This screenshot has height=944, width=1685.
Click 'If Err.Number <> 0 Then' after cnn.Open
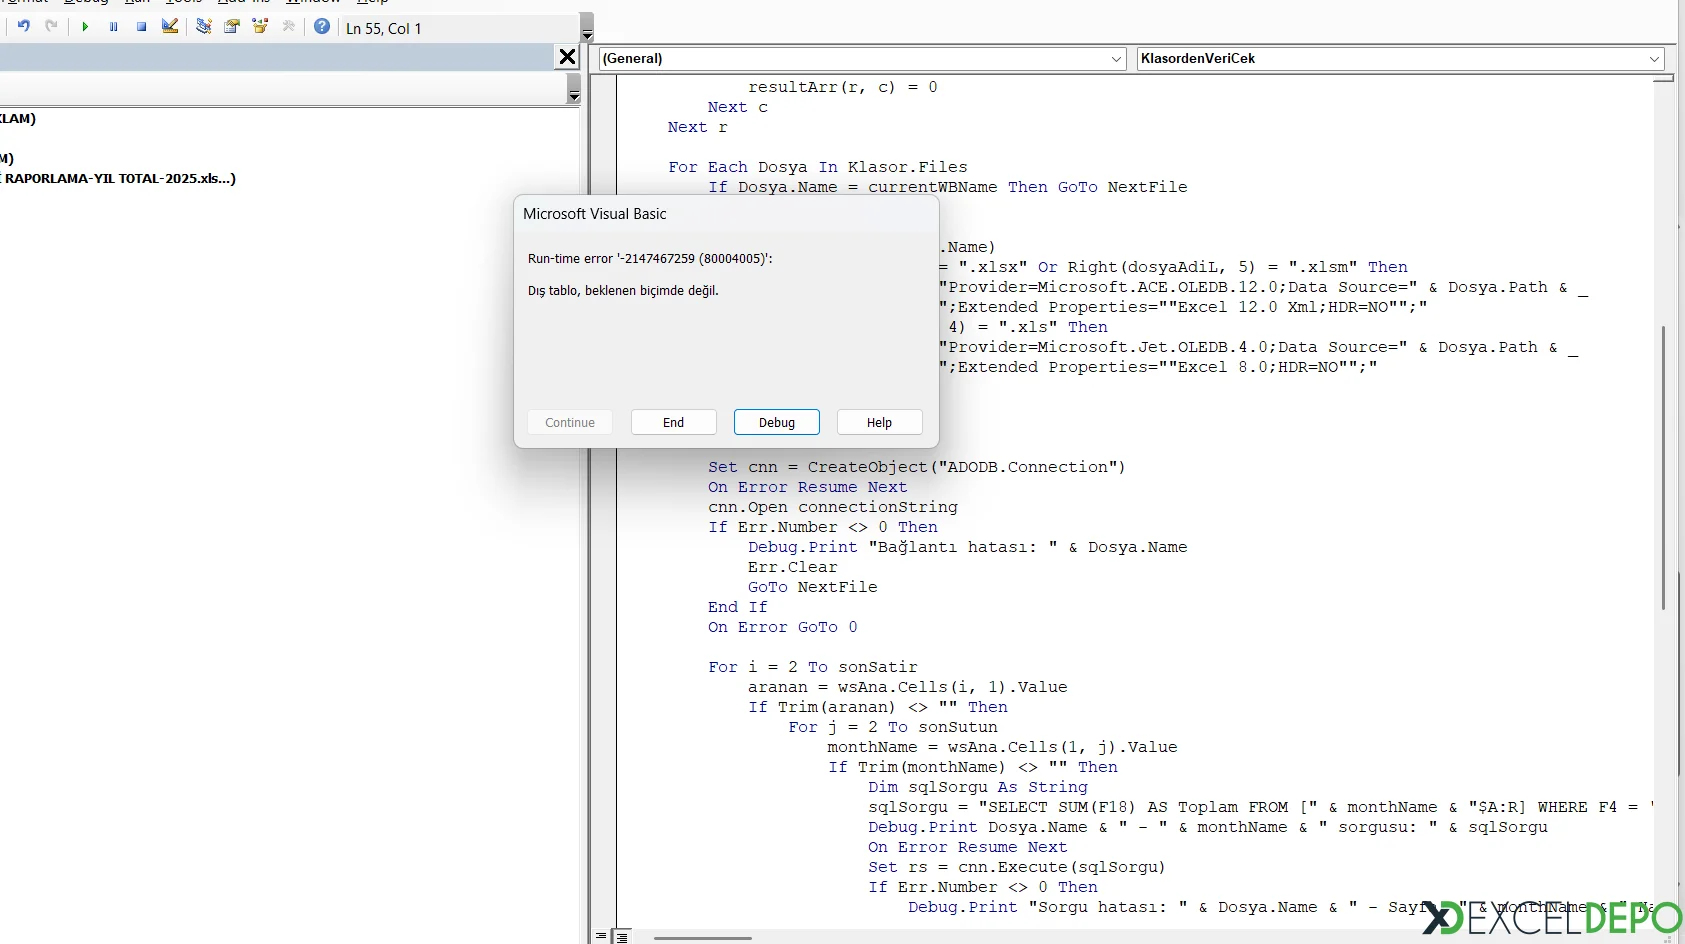(823, 527)
